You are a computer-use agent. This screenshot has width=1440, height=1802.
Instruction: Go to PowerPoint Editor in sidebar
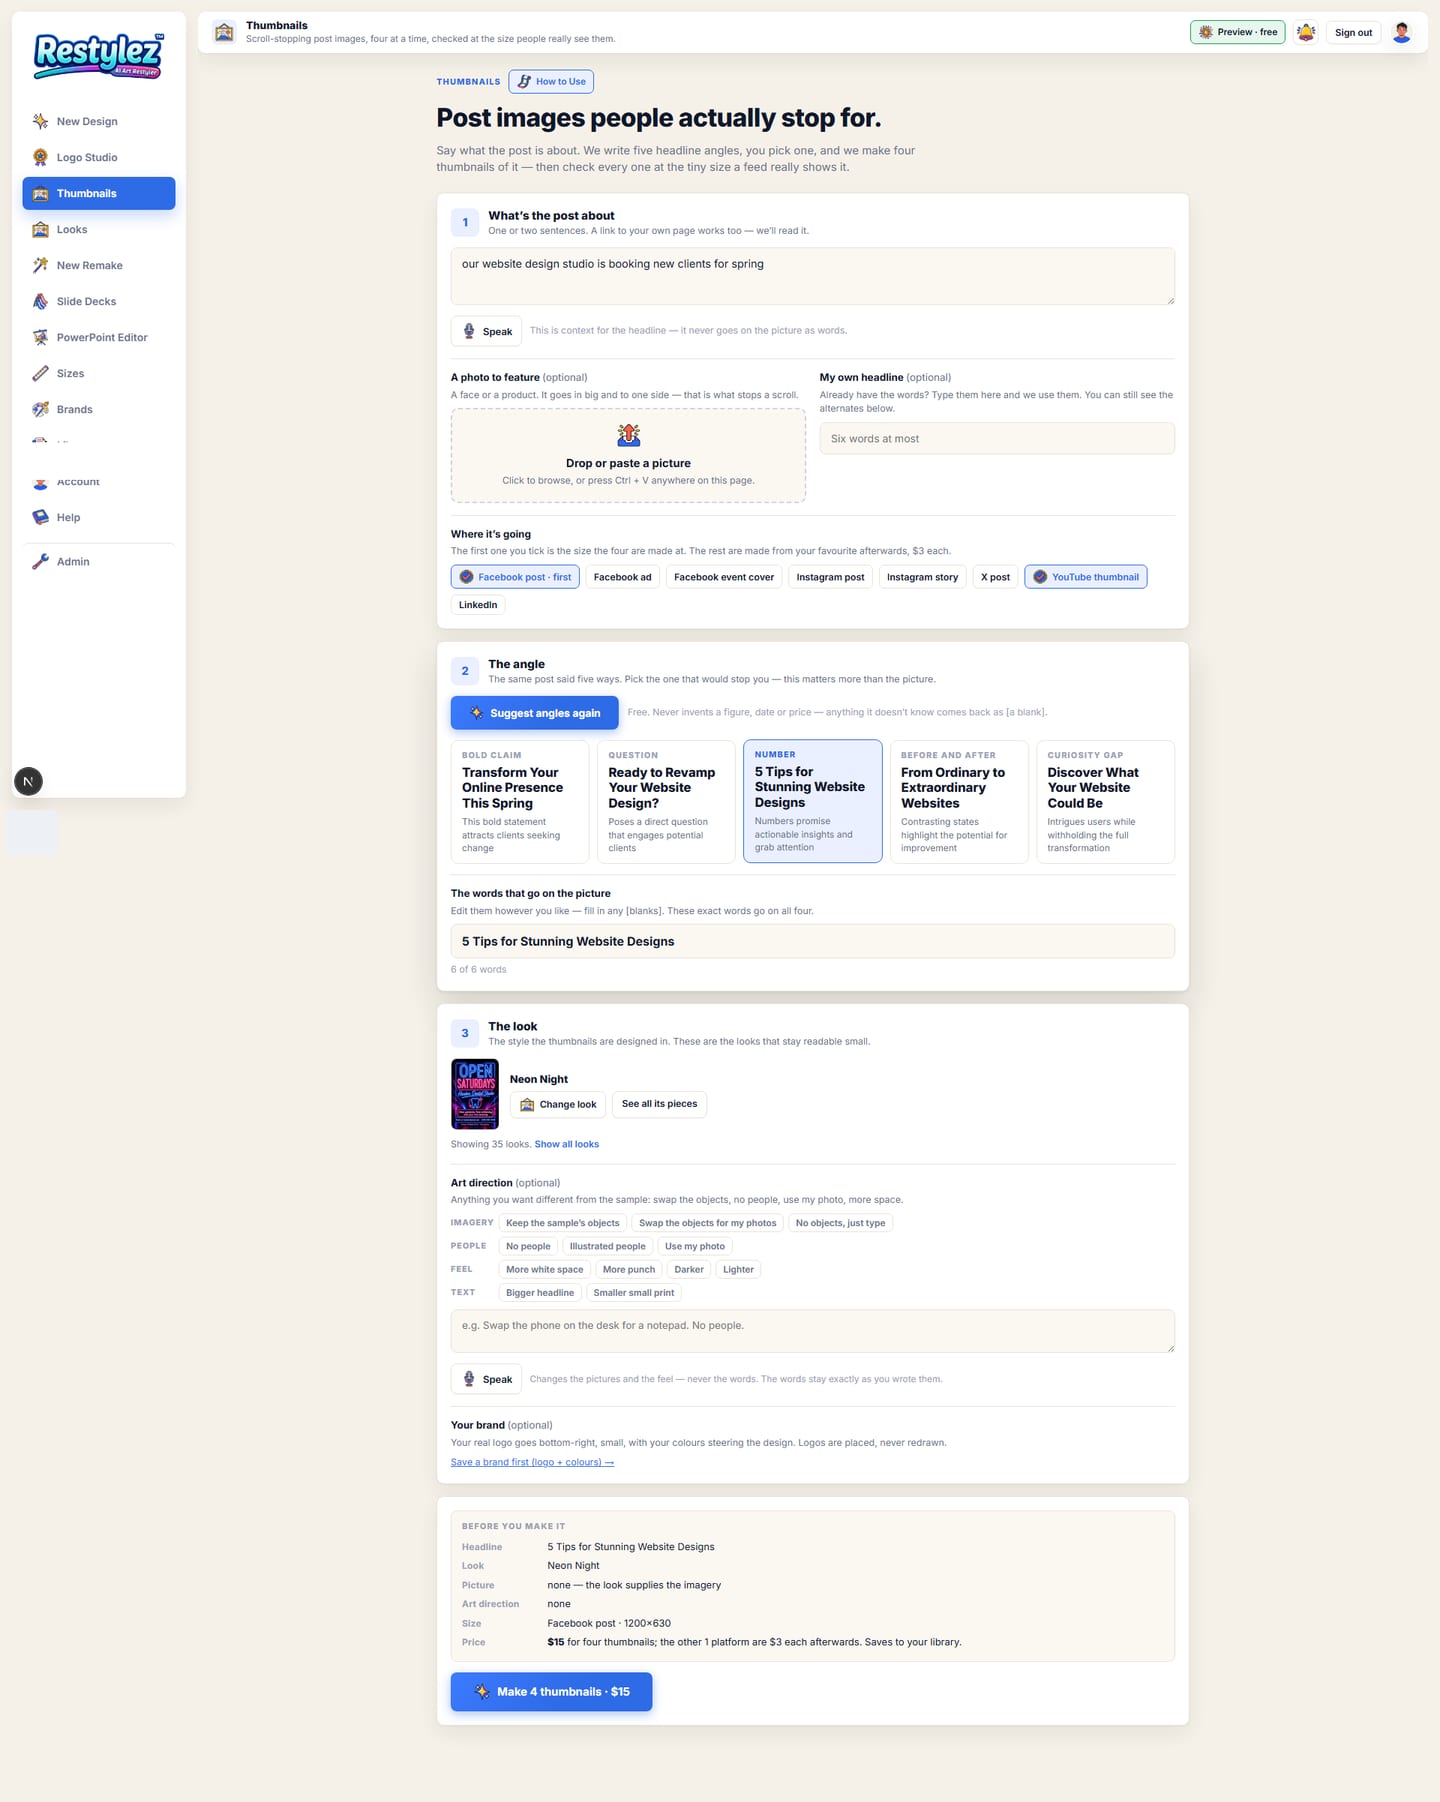(x=99, y=337)
